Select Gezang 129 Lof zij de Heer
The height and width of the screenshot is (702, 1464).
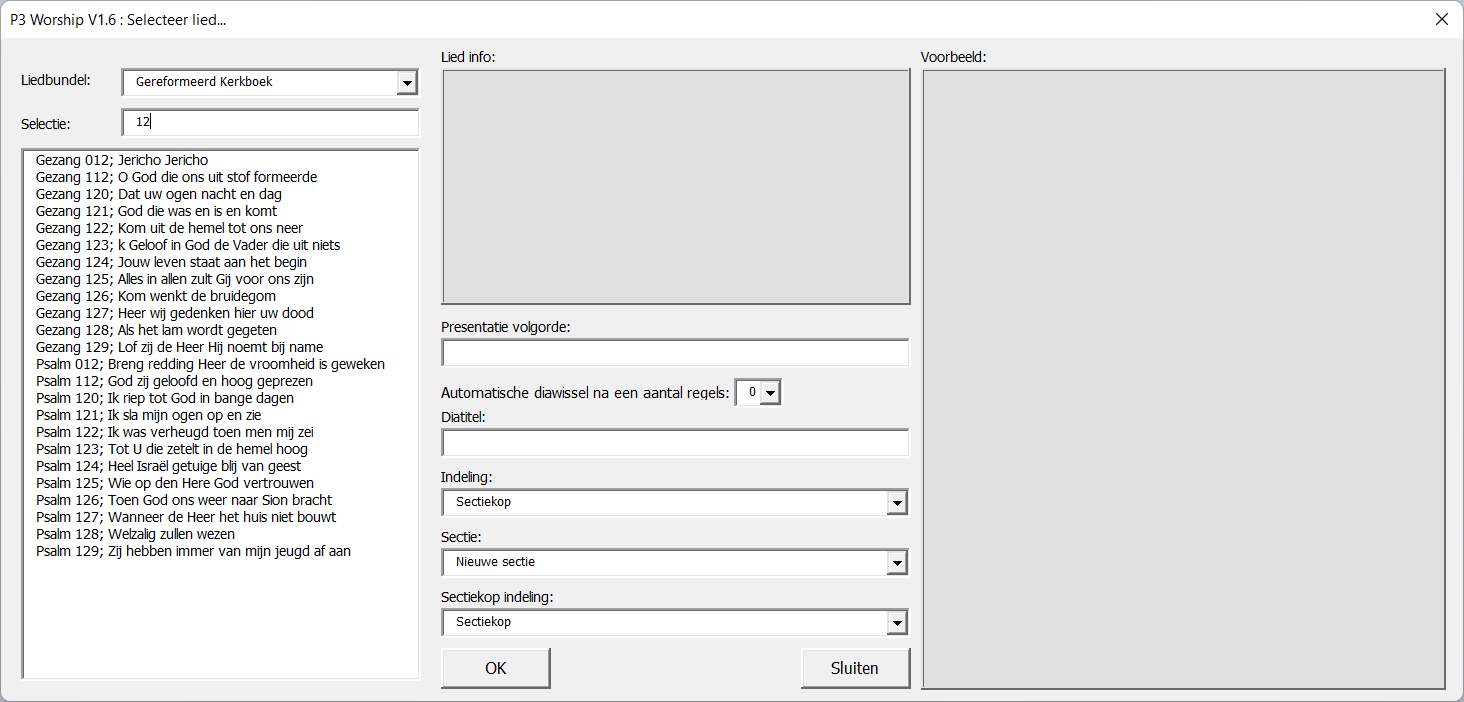[179, 347]
